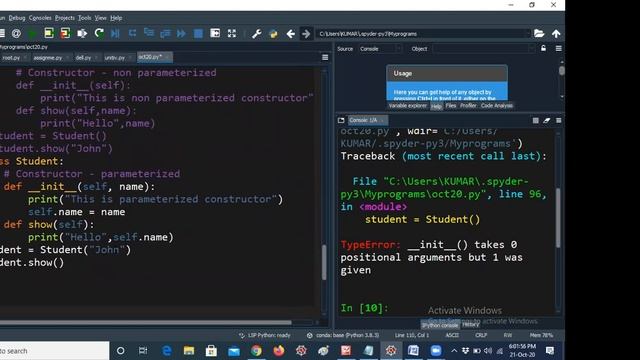
Task: Open Firefox from the taskbar
Action: click(x=279, y=351)
